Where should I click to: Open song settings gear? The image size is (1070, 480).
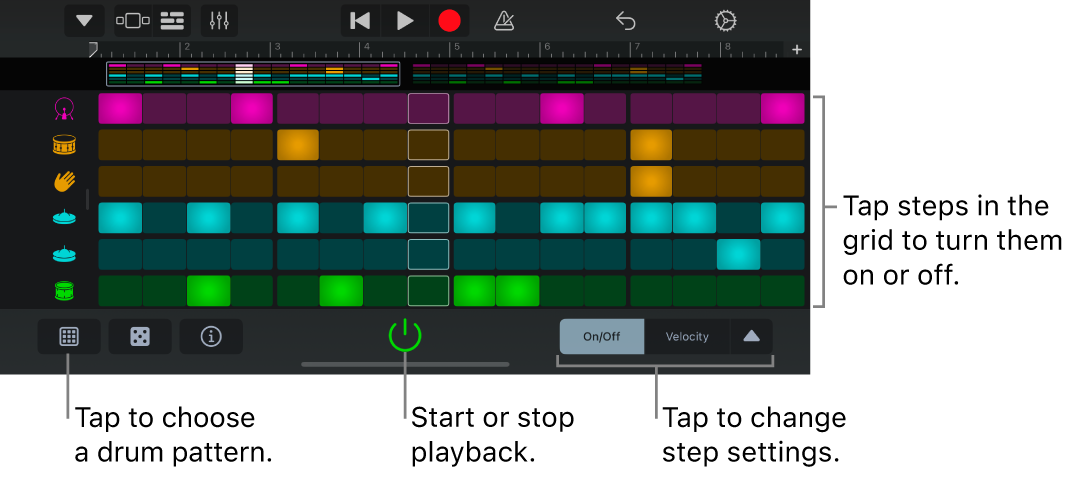(x=725, y=21)
